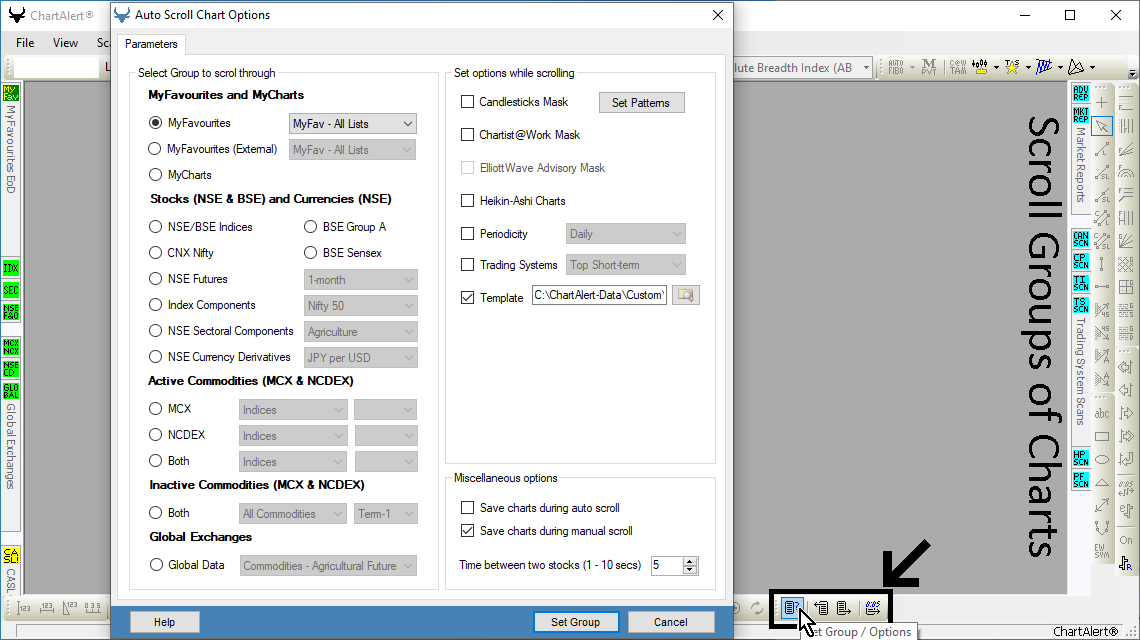This screenshot has height=640, width=1140.
Task: Click the Set Patterns button
Action: pyautogui.click(x=641, y=103)
